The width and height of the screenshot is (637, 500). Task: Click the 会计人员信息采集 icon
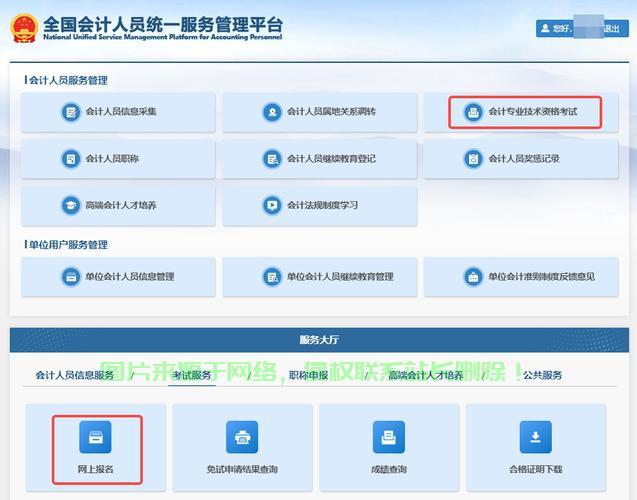click(71, 112)
